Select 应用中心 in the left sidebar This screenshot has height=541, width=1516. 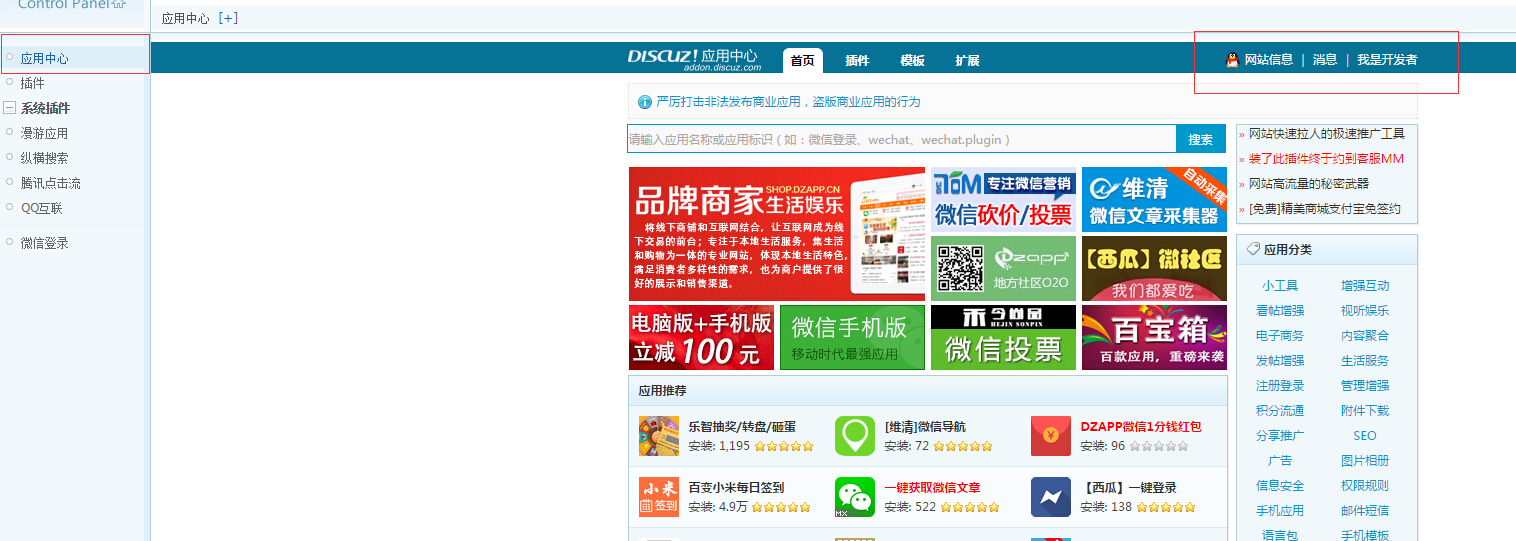(x=44, y=59)
